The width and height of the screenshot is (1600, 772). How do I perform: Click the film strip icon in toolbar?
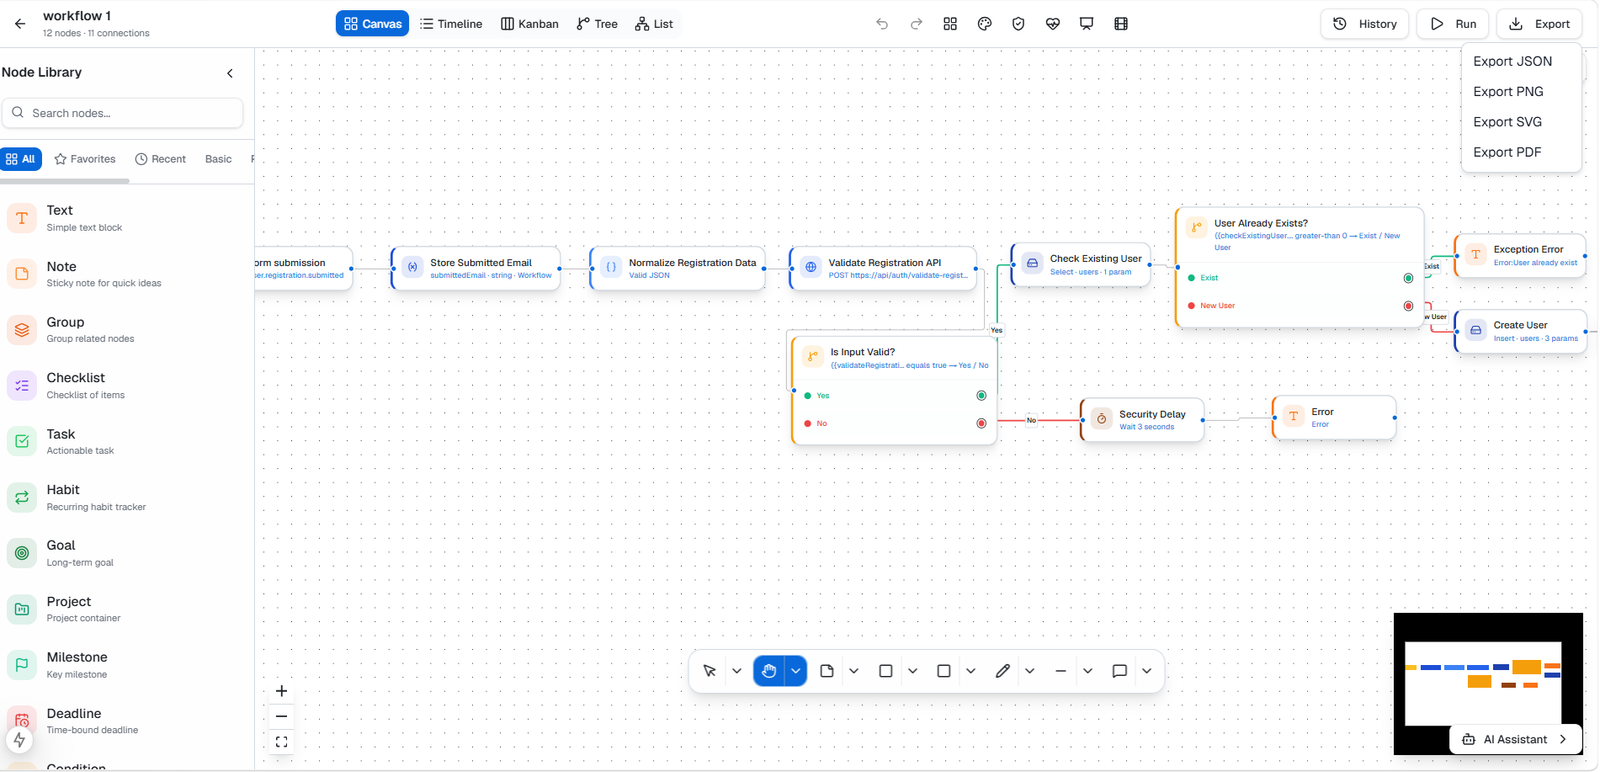click(1121, 24)
